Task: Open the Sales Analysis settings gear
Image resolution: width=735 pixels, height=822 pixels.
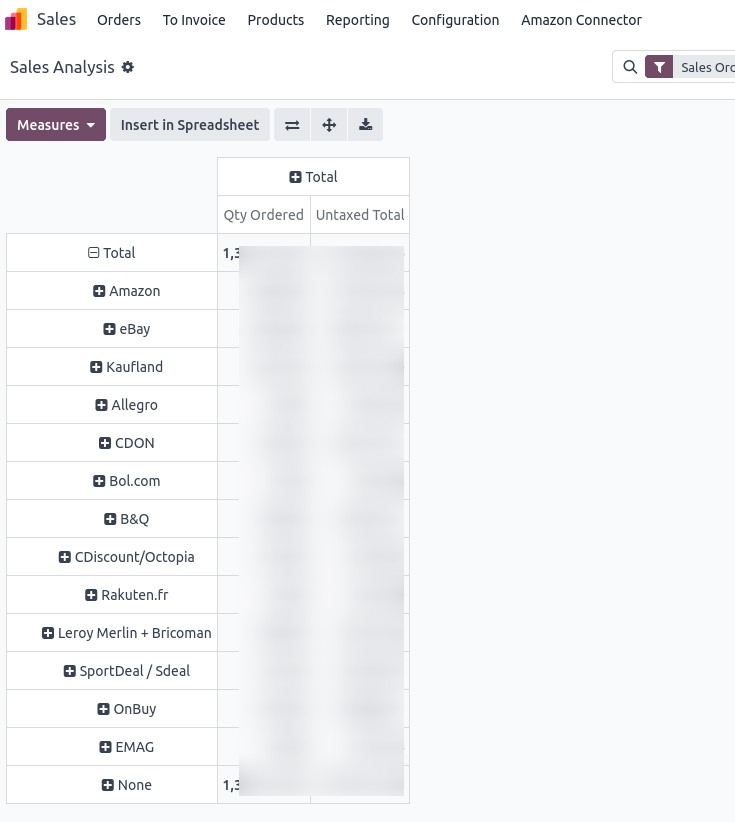Action: coord(128,67)
